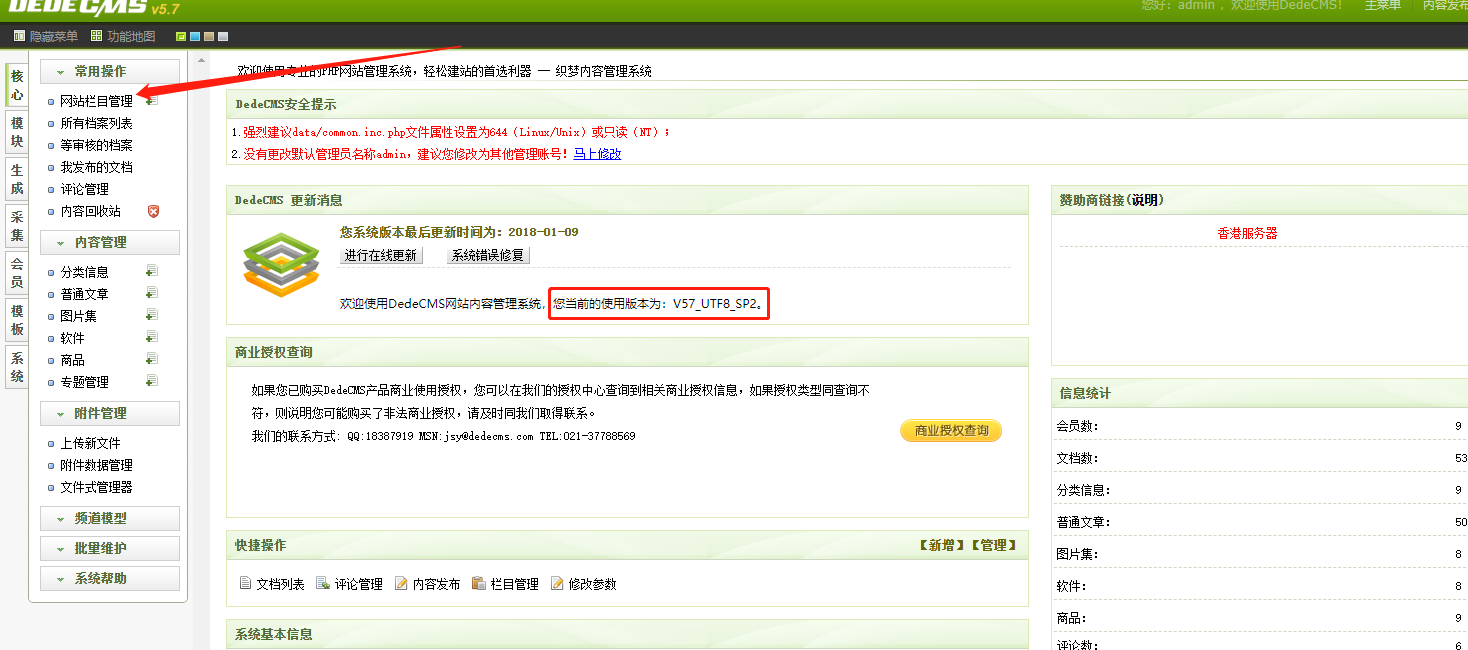The height and width of the screenshot is (650, 1468).
Task: Expand the 批量维护 menu section
Action: [110, 549]
